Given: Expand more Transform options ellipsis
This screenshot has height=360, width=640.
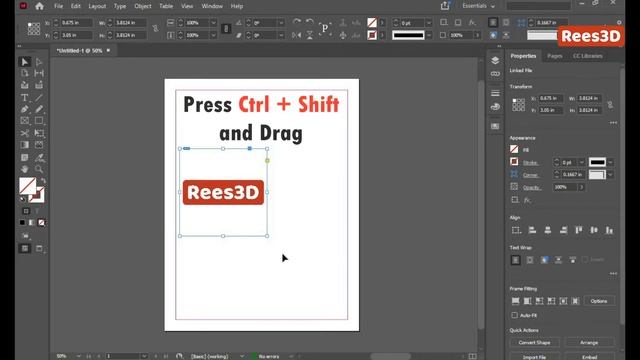Looking at the screenshot, I should pos(613,122).
